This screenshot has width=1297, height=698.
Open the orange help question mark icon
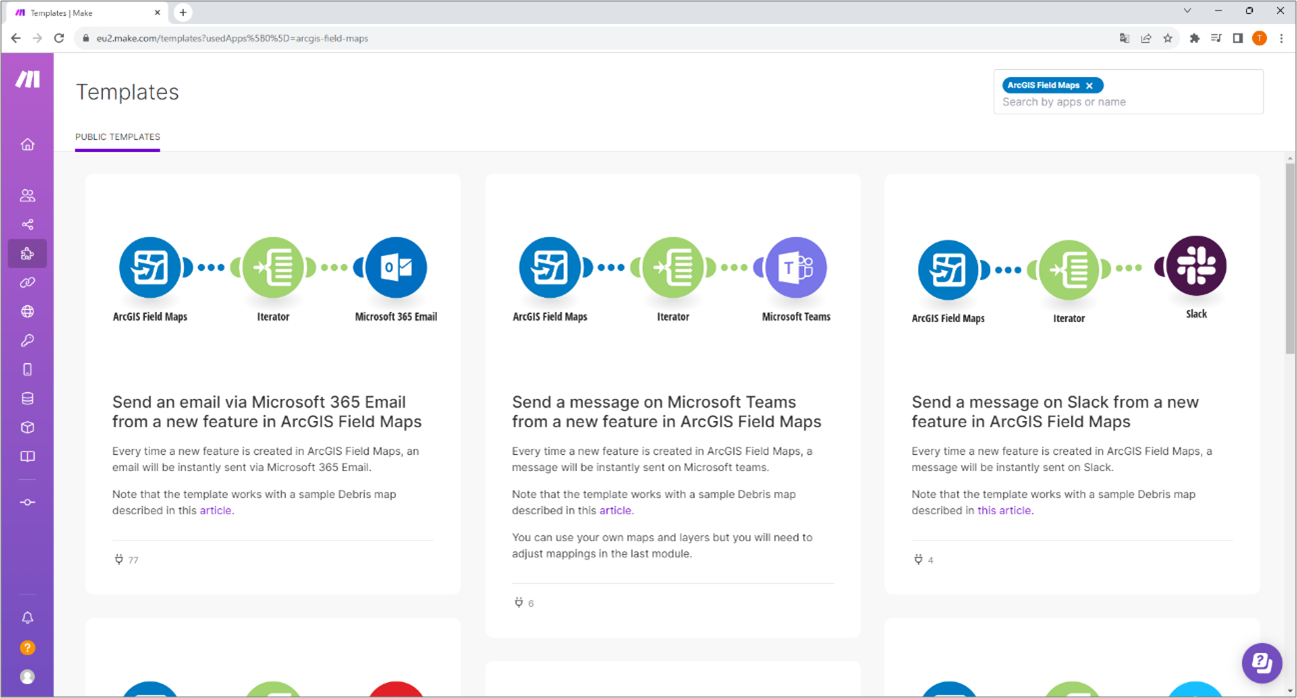[27, 648]
